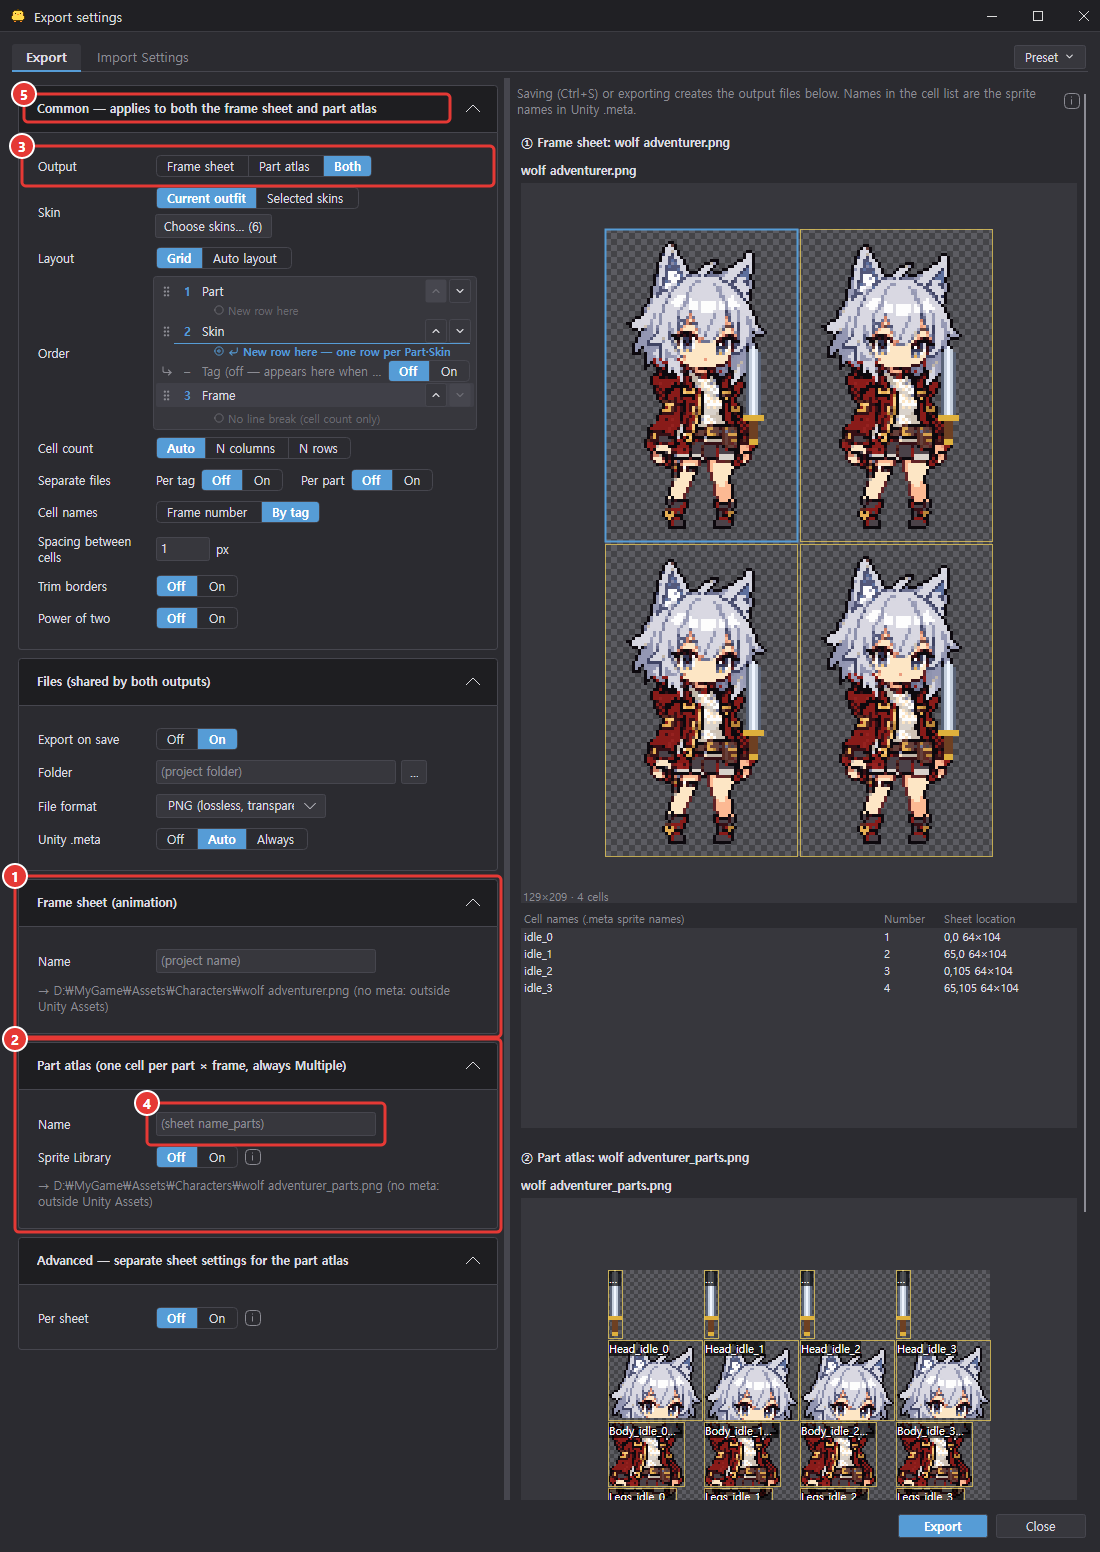Click the idle_0 row in cell names list
The image size is (1100, 1552).
[x=799, y=937]
